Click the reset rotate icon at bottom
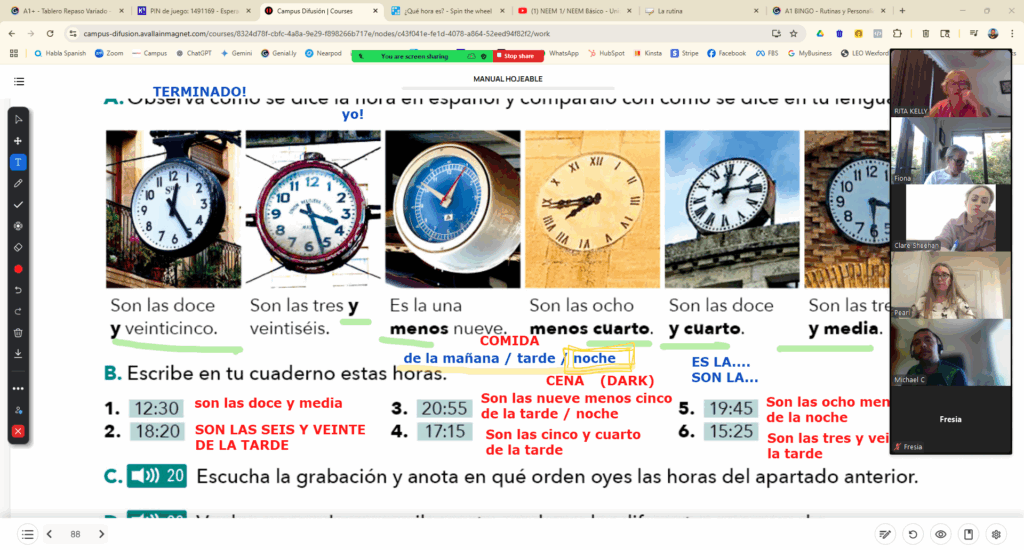The width and height of the screenshot is (1024, 550). [913, 534]
